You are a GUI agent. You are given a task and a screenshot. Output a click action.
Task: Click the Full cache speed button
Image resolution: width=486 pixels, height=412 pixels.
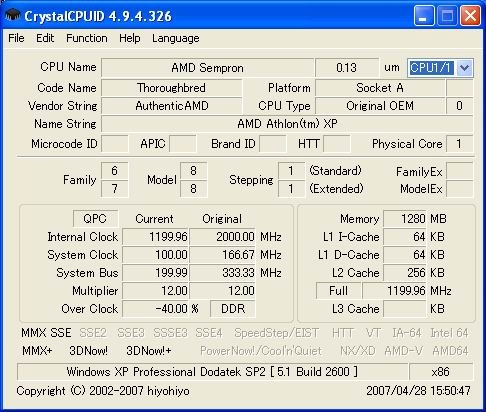(x=338, y=291)
